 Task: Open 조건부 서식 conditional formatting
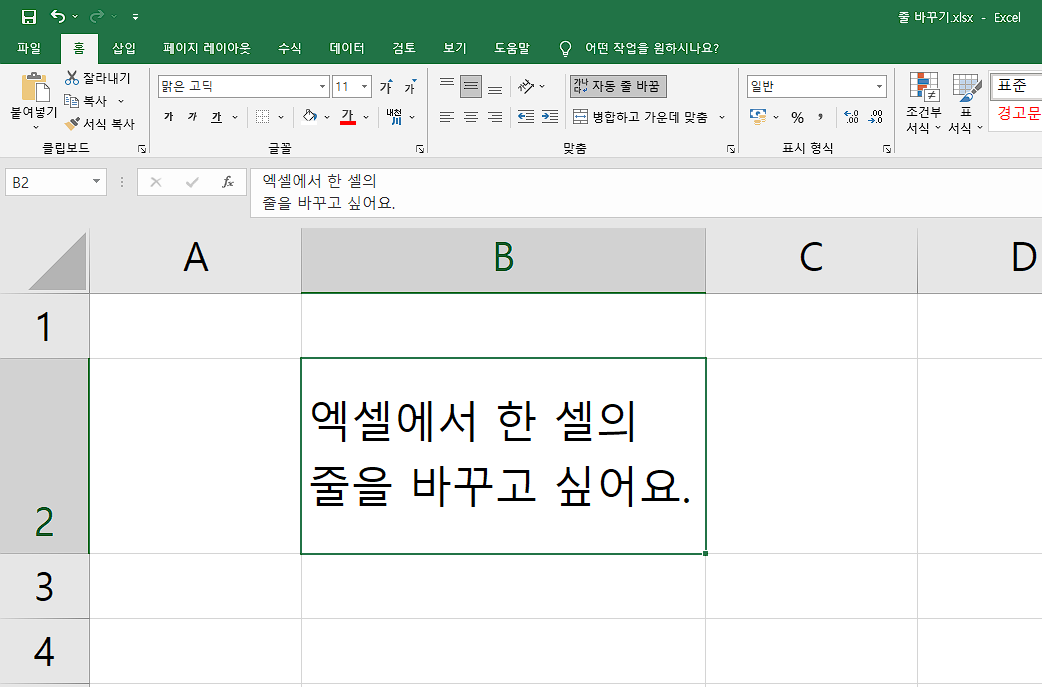point(924,103)
